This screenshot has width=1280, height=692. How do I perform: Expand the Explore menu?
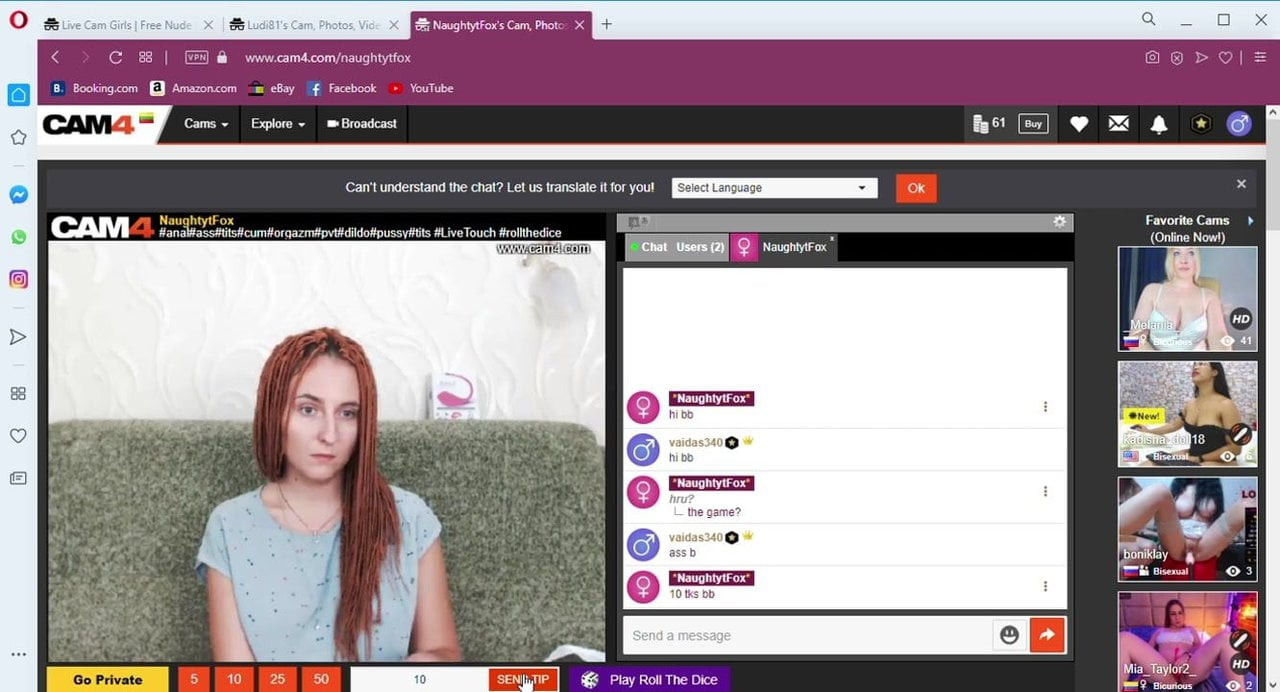coord(278,124)
